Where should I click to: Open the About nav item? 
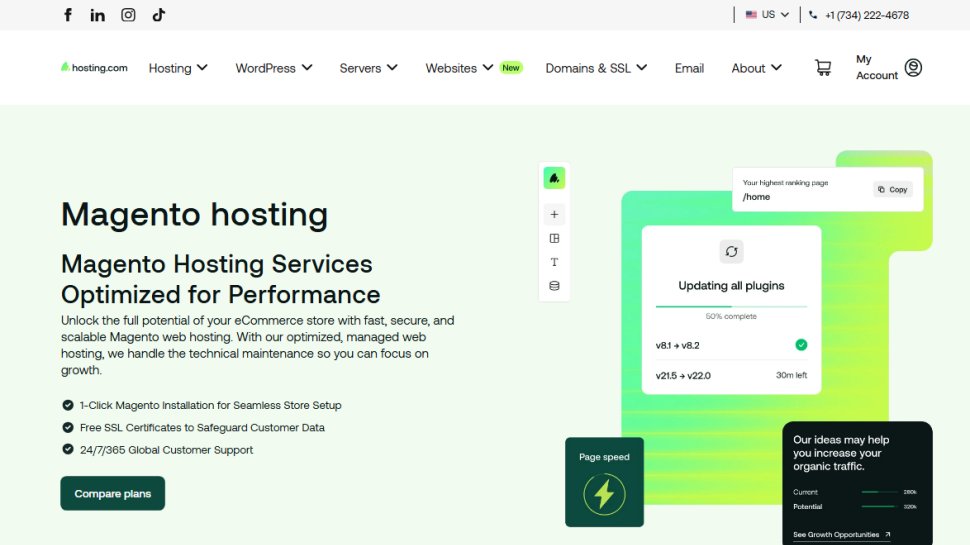point(749,68)
